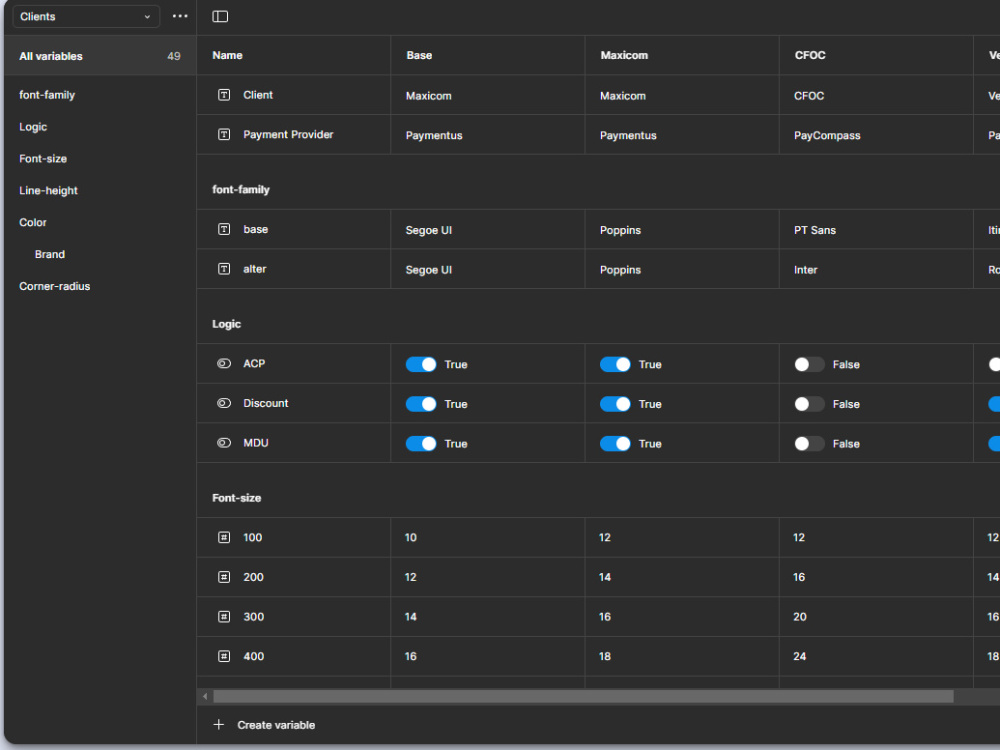Viewport: 1000px width, 750px height.
Task: Select Corner-radius group in sidebar
Action: click(x=54, y=286)
